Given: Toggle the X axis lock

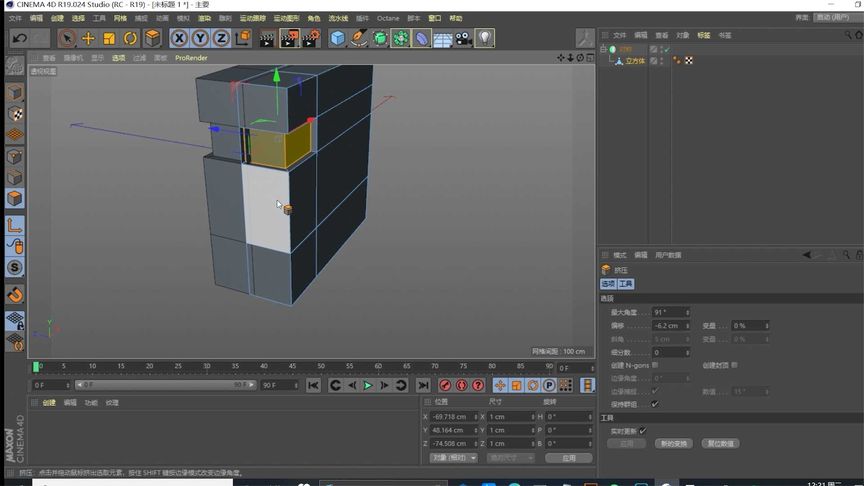Looking at the screenshot, I should [x=179, y=38].
